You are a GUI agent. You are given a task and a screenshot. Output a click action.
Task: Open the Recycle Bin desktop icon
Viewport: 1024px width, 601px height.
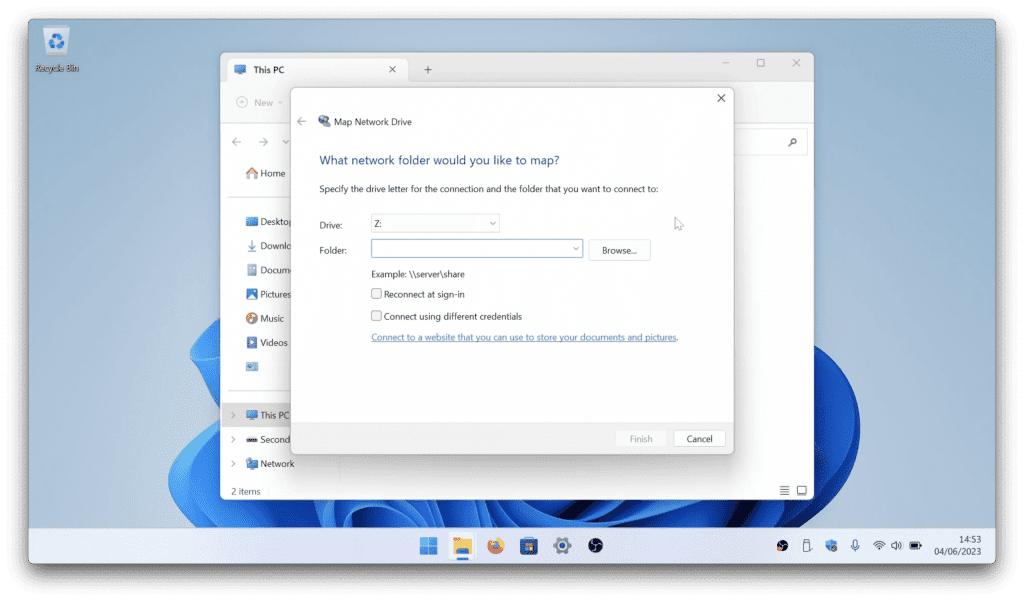57,50
